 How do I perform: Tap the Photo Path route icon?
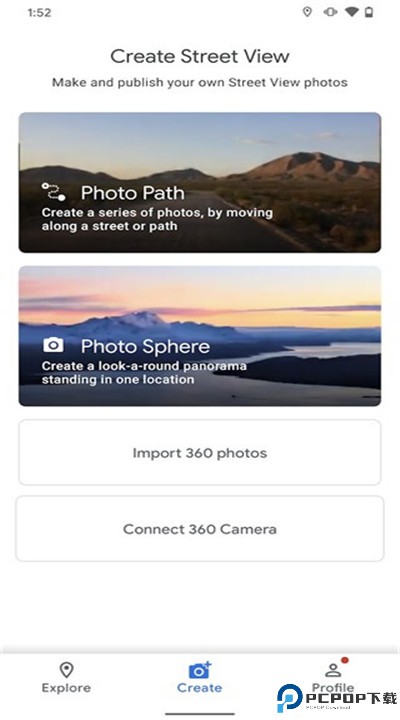point(53,191)
